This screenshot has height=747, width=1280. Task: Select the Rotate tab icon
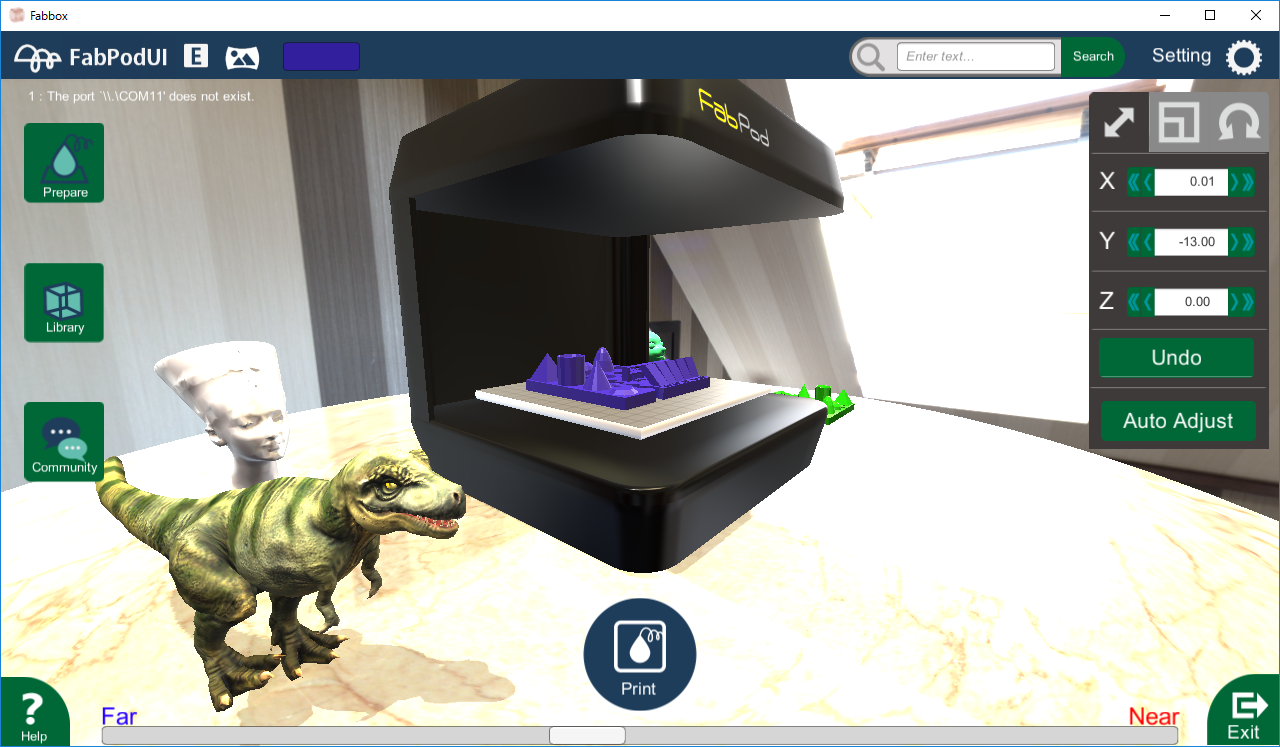coord(1238,124)
